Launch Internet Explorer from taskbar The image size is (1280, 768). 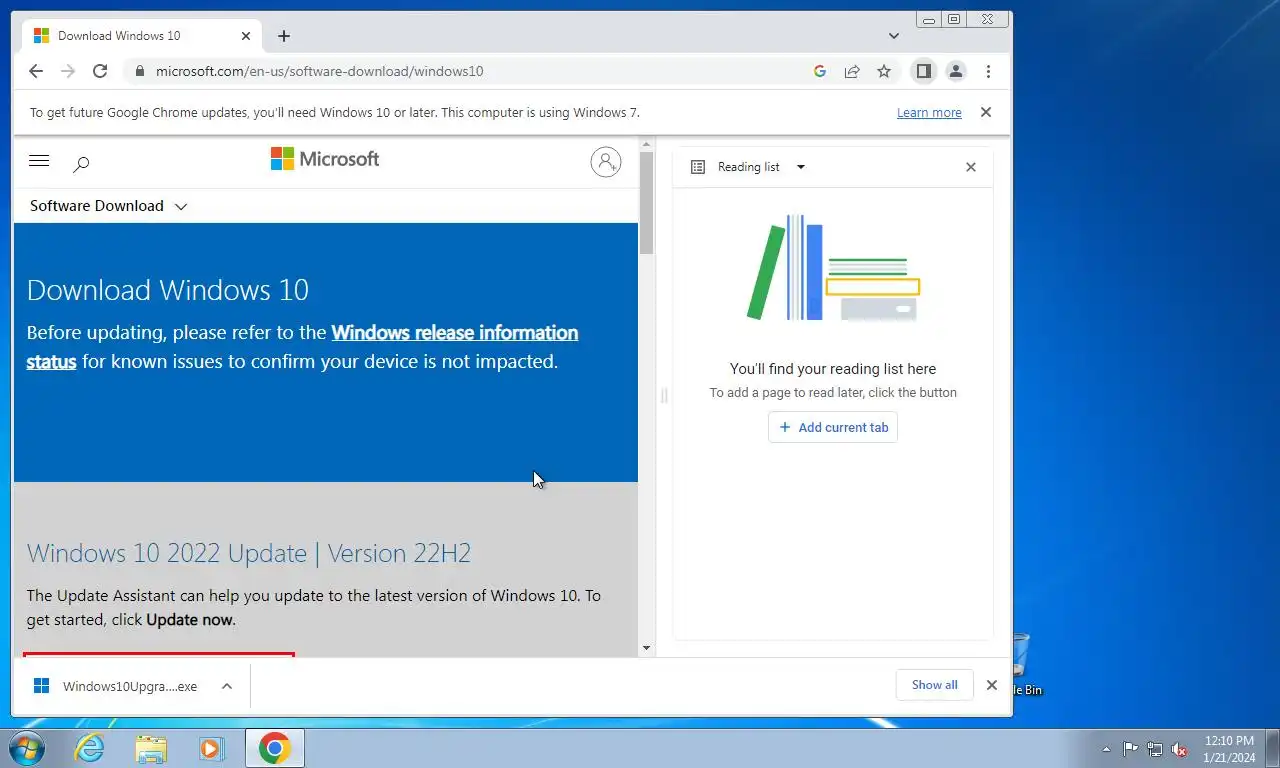[89, 748]
